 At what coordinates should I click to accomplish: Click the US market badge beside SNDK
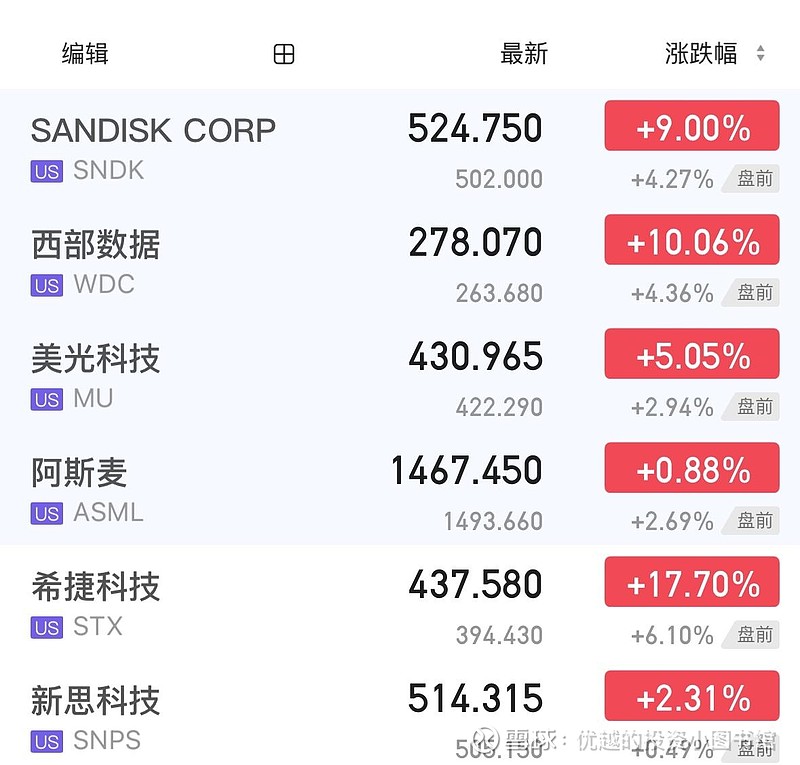click(x=47, y=171)
